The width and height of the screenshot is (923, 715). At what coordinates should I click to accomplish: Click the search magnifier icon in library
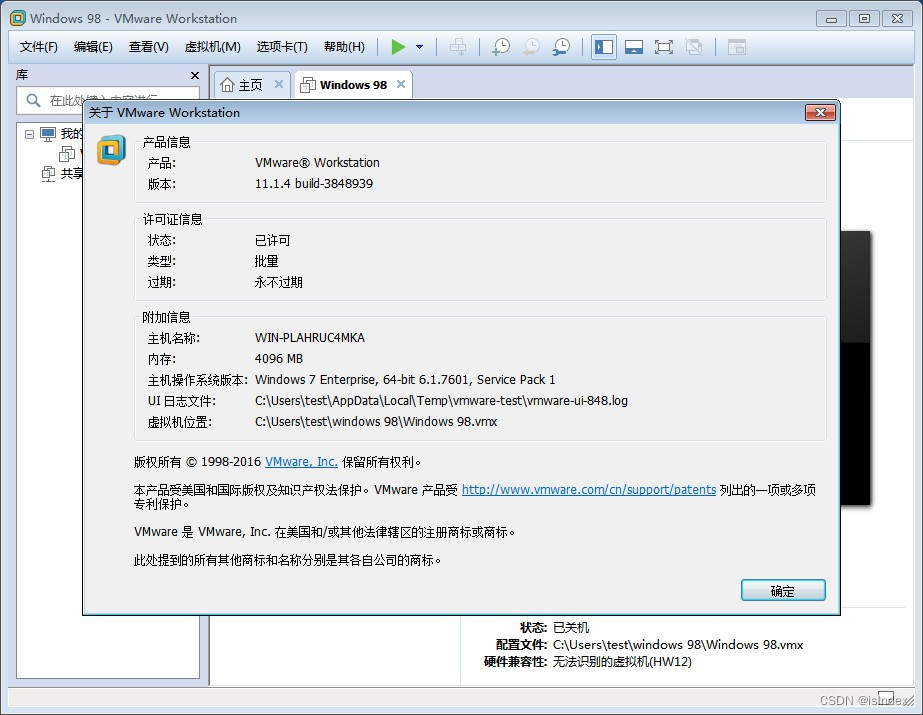point(34,100)
